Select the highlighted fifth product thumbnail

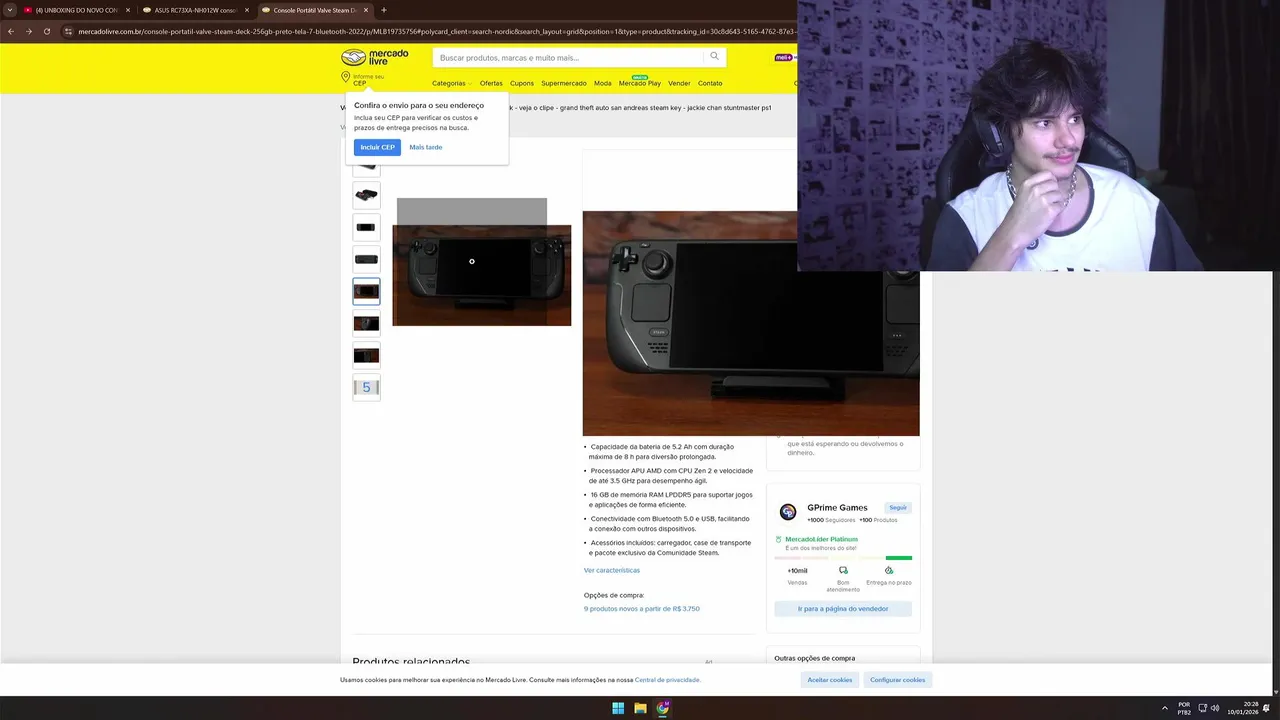[x=366, y=291]
